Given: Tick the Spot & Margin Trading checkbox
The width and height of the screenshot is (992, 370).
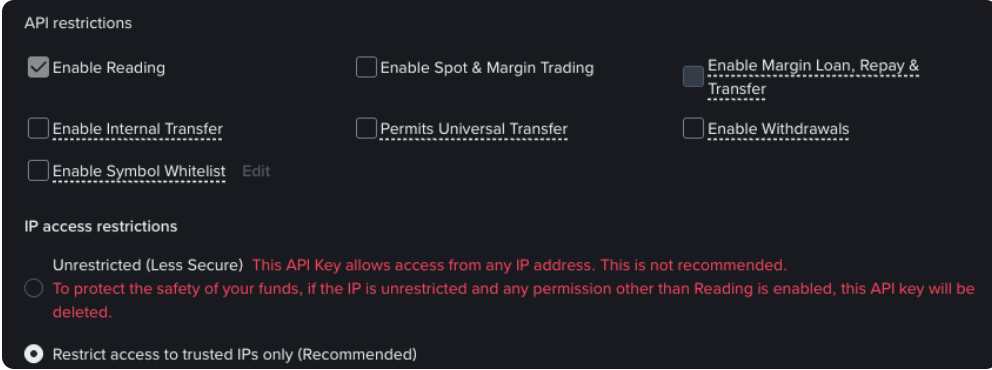Looking at the screenshot, I should [366, 68].
